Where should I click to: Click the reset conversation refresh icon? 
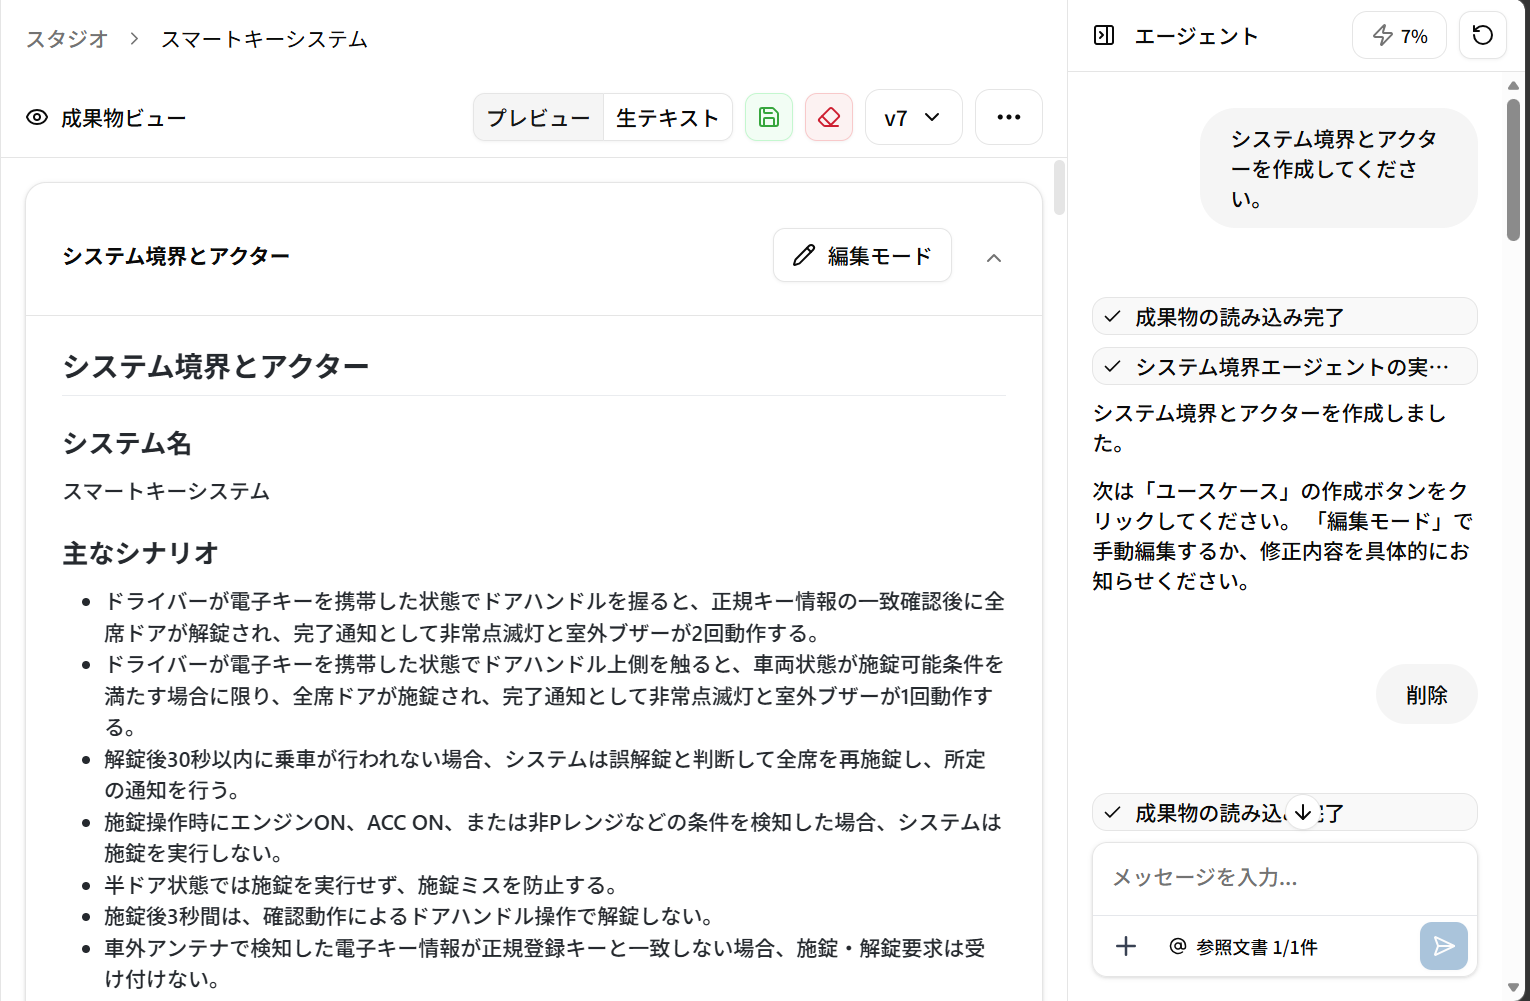[1483, 36]
